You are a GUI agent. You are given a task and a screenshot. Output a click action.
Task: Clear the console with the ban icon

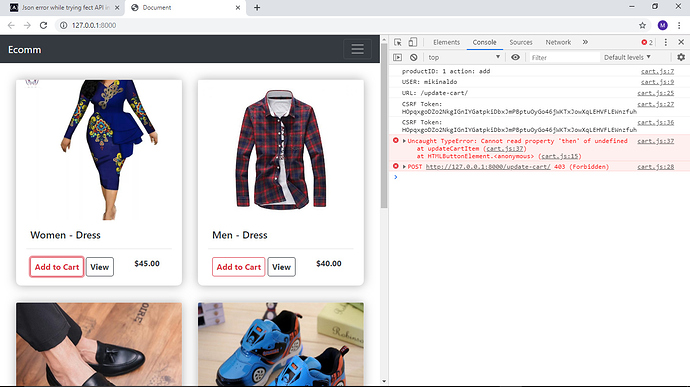point(414,57)
